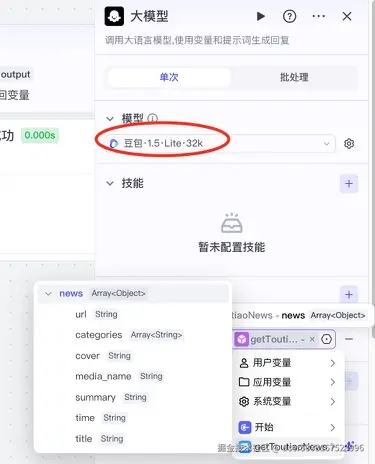The height and width of the screenshot is (464, 375).
Task: Open the 用户变量 submenu
Action: pos(288,363)
